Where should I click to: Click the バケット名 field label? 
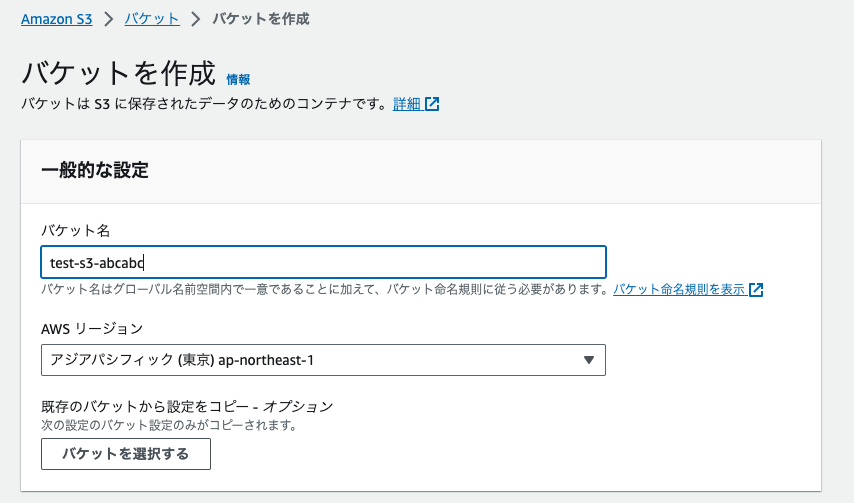coord(76,230)
